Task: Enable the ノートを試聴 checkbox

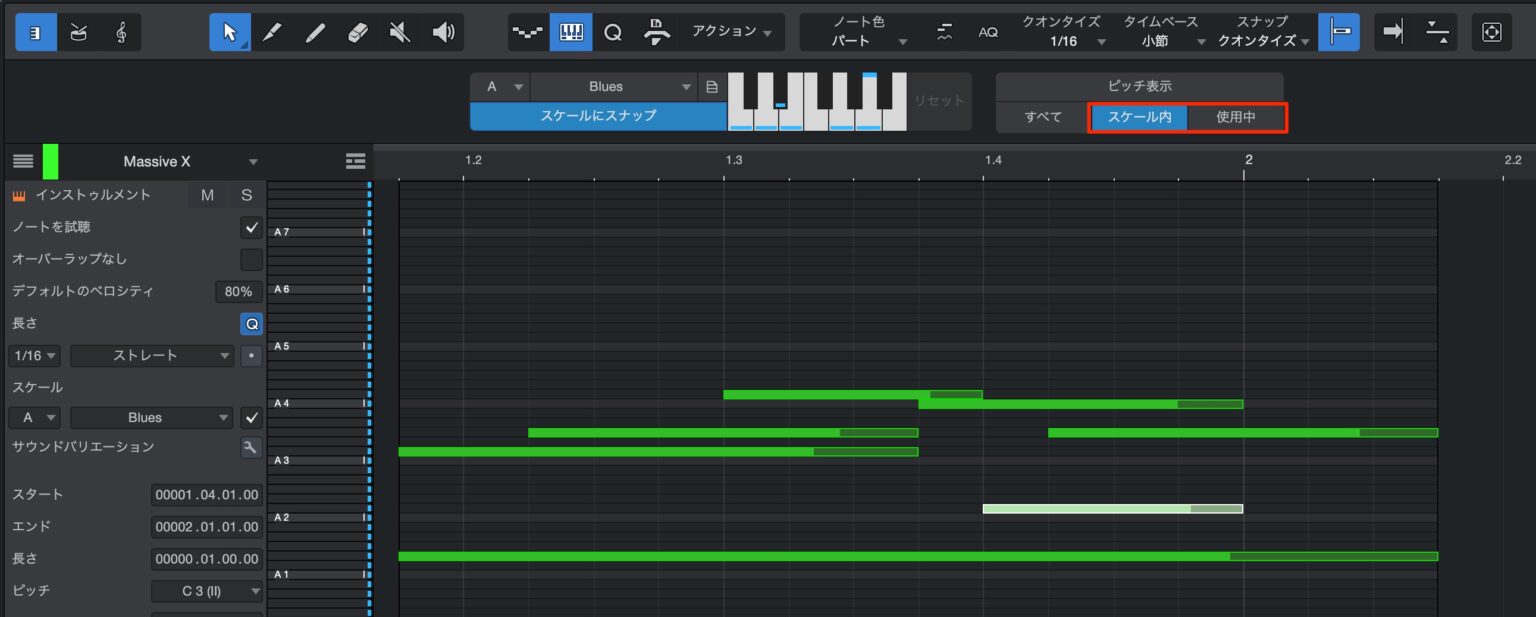Action: pyautogui.click(x=251, y=227)
